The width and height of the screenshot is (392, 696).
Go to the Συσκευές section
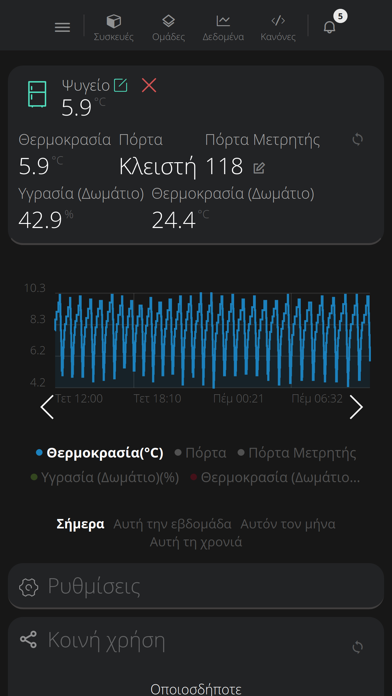coord(114,28)
